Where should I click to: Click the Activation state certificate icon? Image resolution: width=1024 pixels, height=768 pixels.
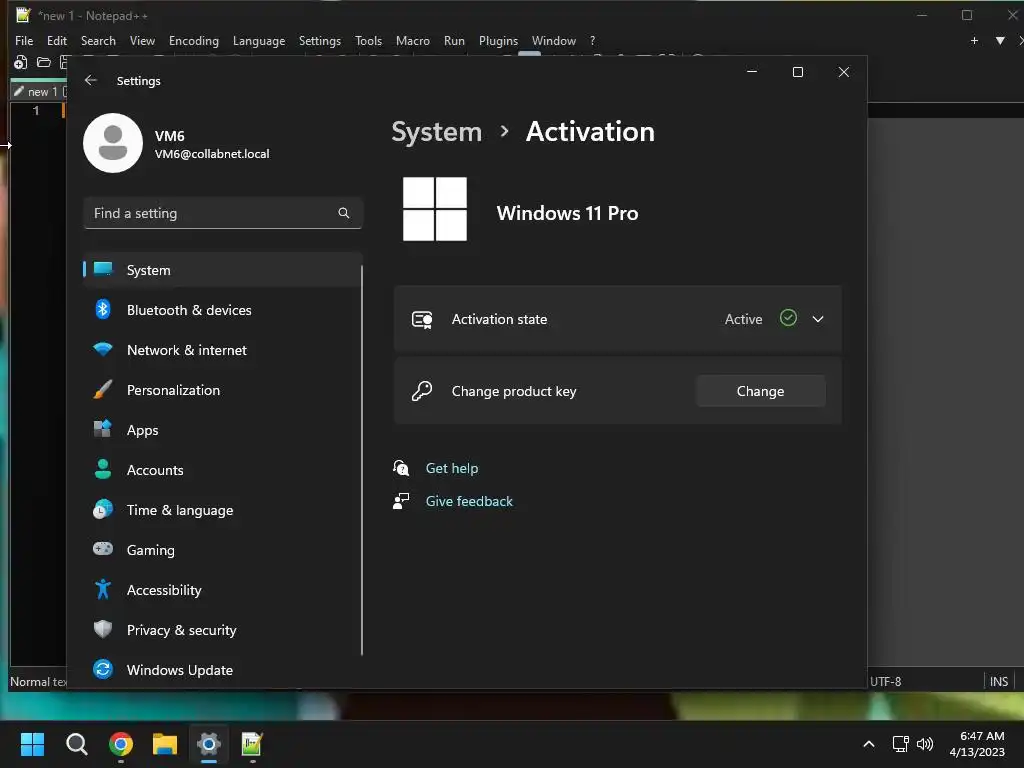coord(422,319)
